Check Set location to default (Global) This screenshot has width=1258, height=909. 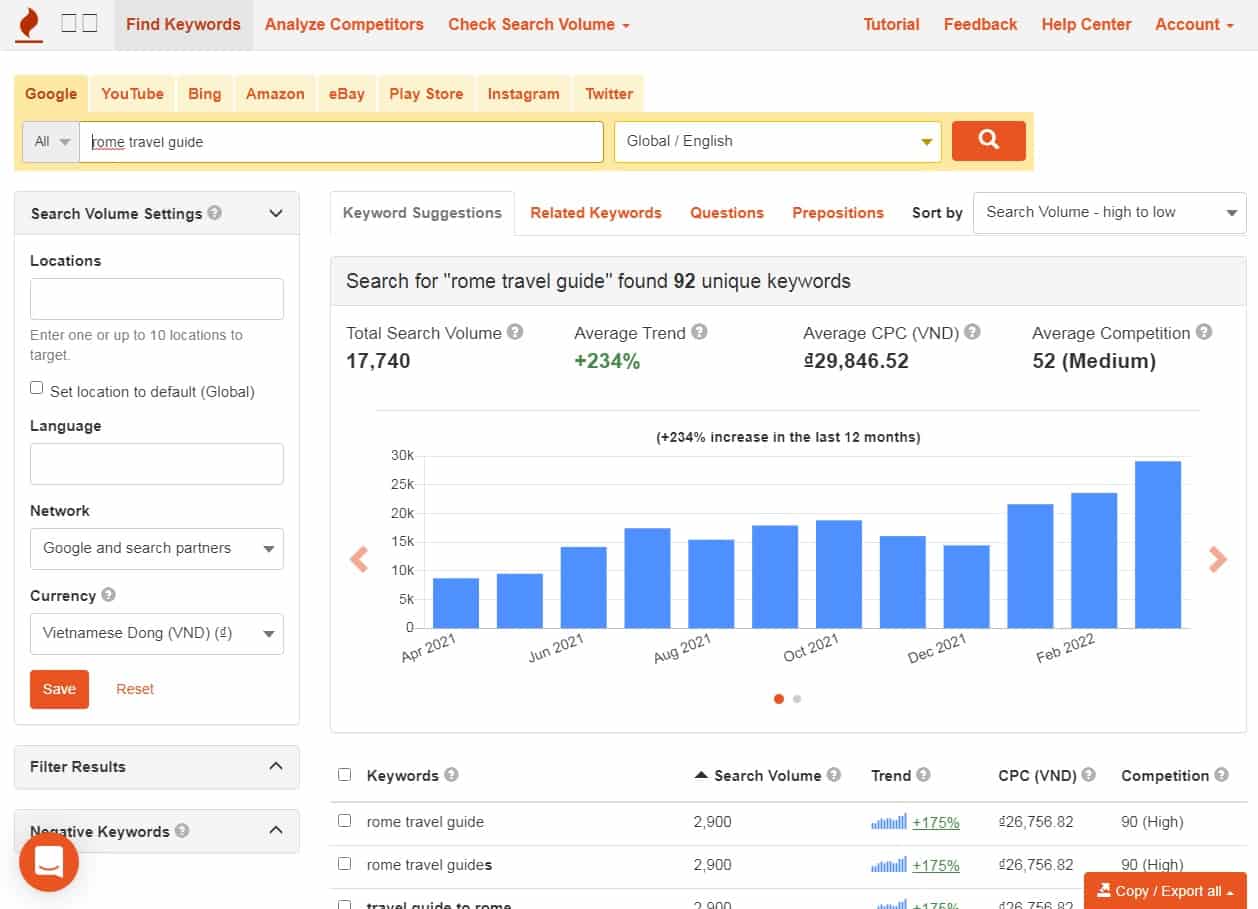click(37, 388)
